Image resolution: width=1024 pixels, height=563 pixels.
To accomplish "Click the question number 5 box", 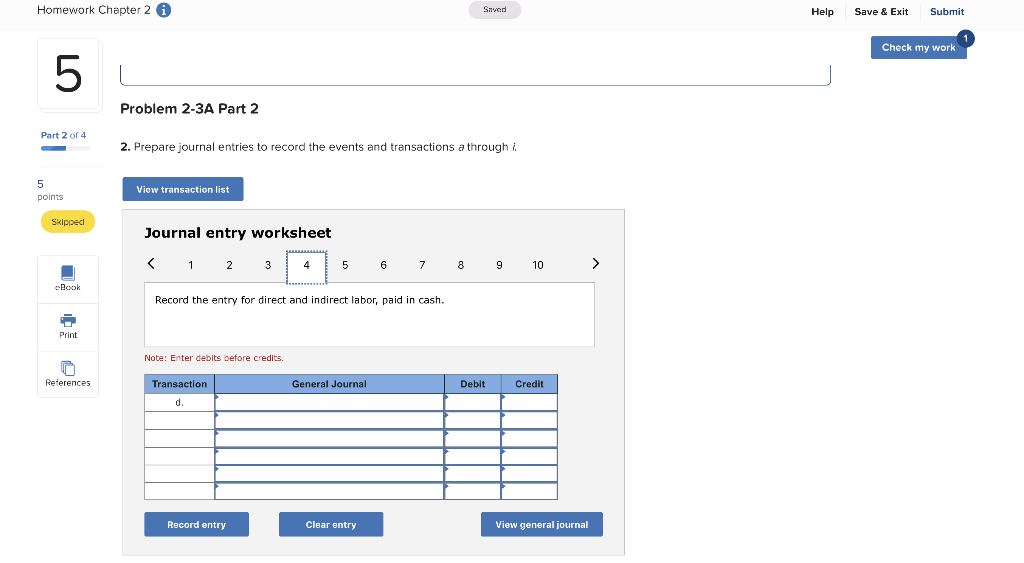I will [69, 74].
